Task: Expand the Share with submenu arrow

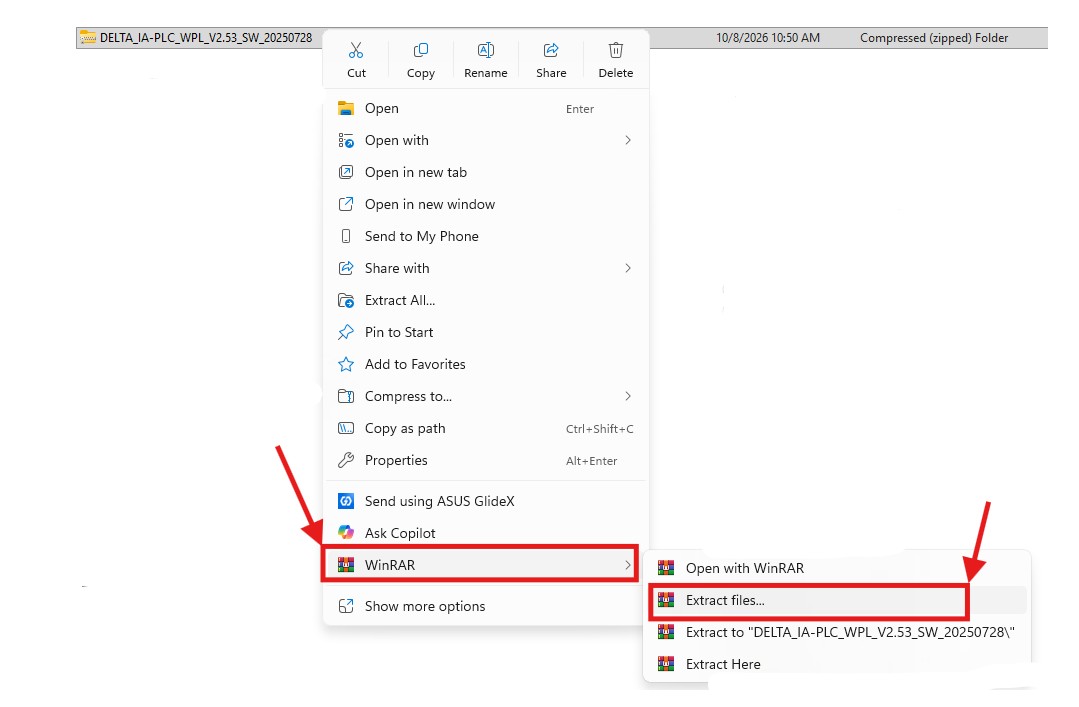Action: point(628,268)
